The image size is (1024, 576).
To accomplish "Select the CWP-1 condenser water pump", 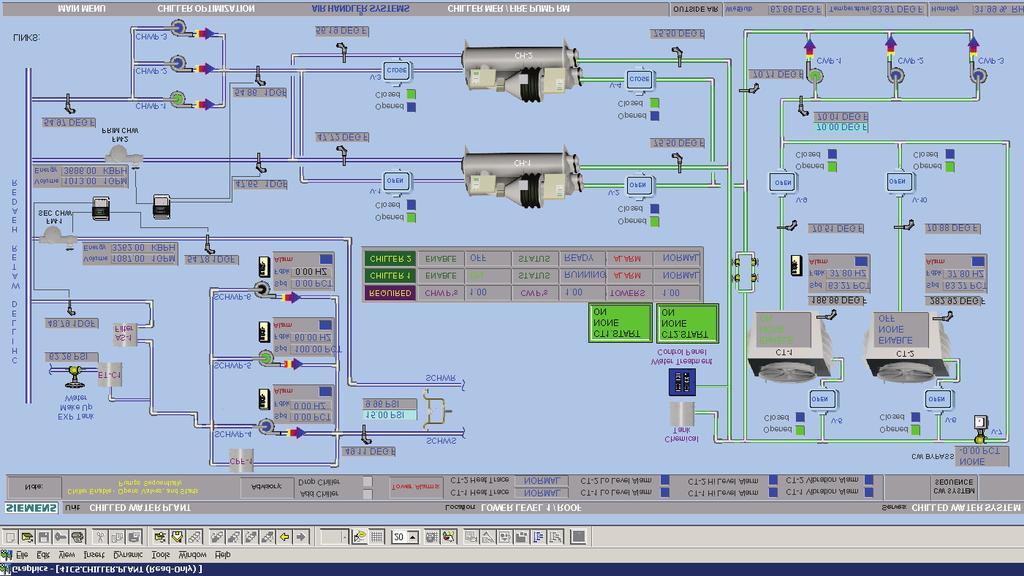I will (x=814, y=75).
